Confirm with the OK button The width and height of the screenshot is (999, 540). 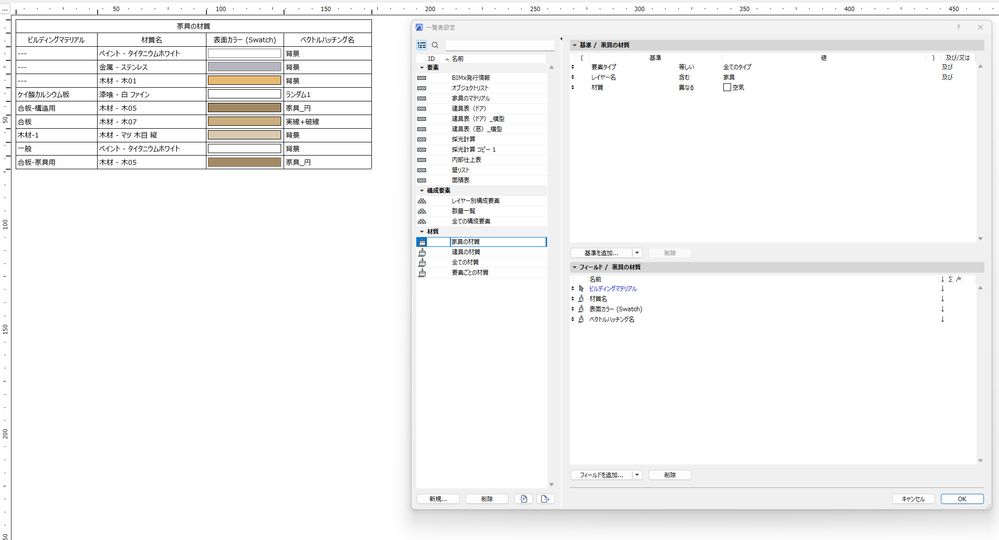tap(962, 499)
